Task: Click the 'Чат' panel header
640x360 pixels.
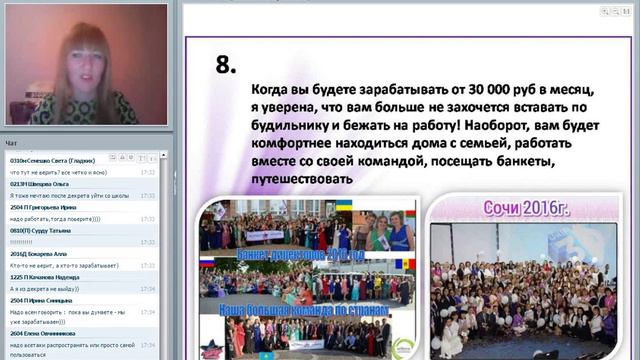Action: coord(11,143)
